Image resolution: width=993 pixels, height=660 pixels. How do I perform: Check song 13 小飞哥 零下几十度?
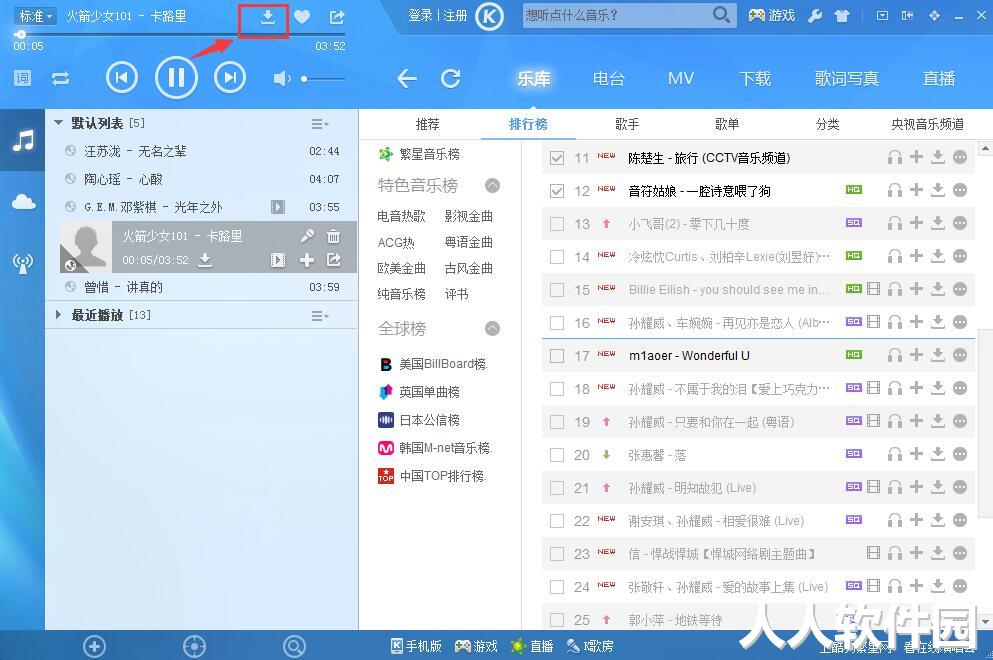tap(557, 224)
